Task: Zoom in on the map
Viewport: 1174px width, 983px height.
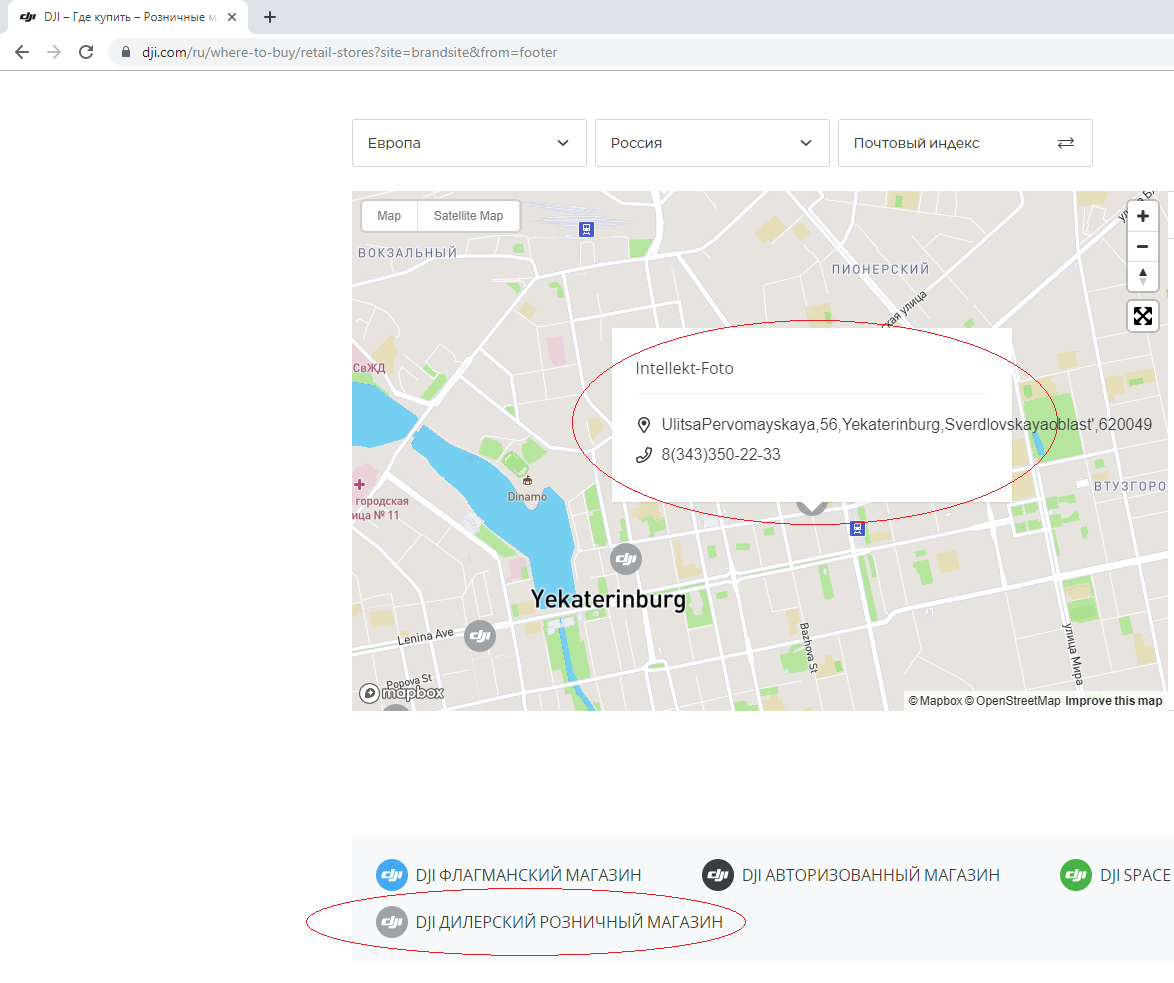Action: [x=1143, y=216]
